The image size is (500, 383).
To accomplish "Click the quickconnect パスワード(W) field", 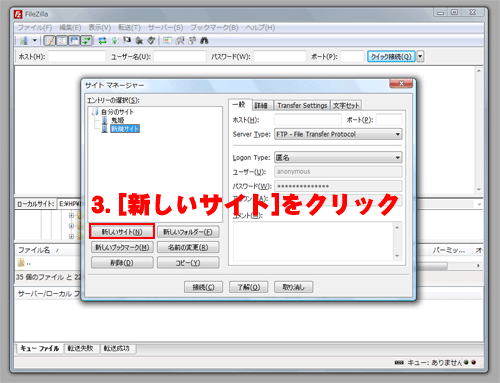I will tap(279, 56).
